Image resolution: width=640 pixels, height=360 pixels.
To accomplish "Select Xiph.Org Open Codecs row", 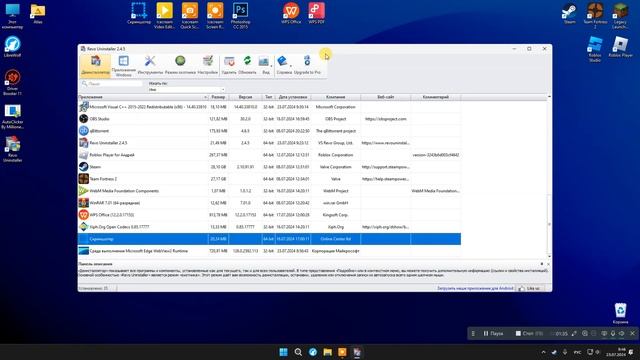I will click(269, 227).
